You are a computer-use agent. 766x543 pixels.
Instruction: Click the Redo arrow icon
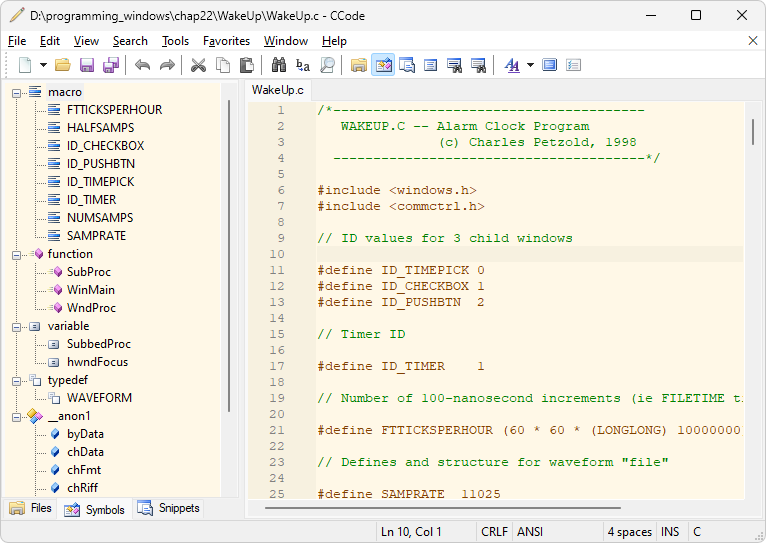tap(167, 65)
